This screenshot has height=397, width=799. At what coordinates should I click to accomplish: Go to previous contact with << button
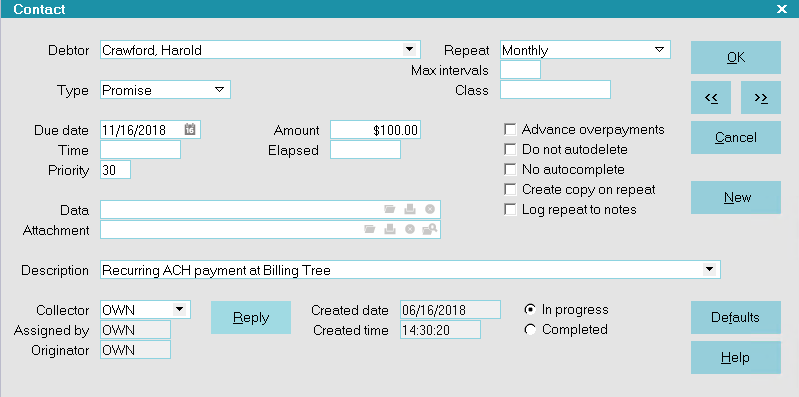tap(711, 97)
